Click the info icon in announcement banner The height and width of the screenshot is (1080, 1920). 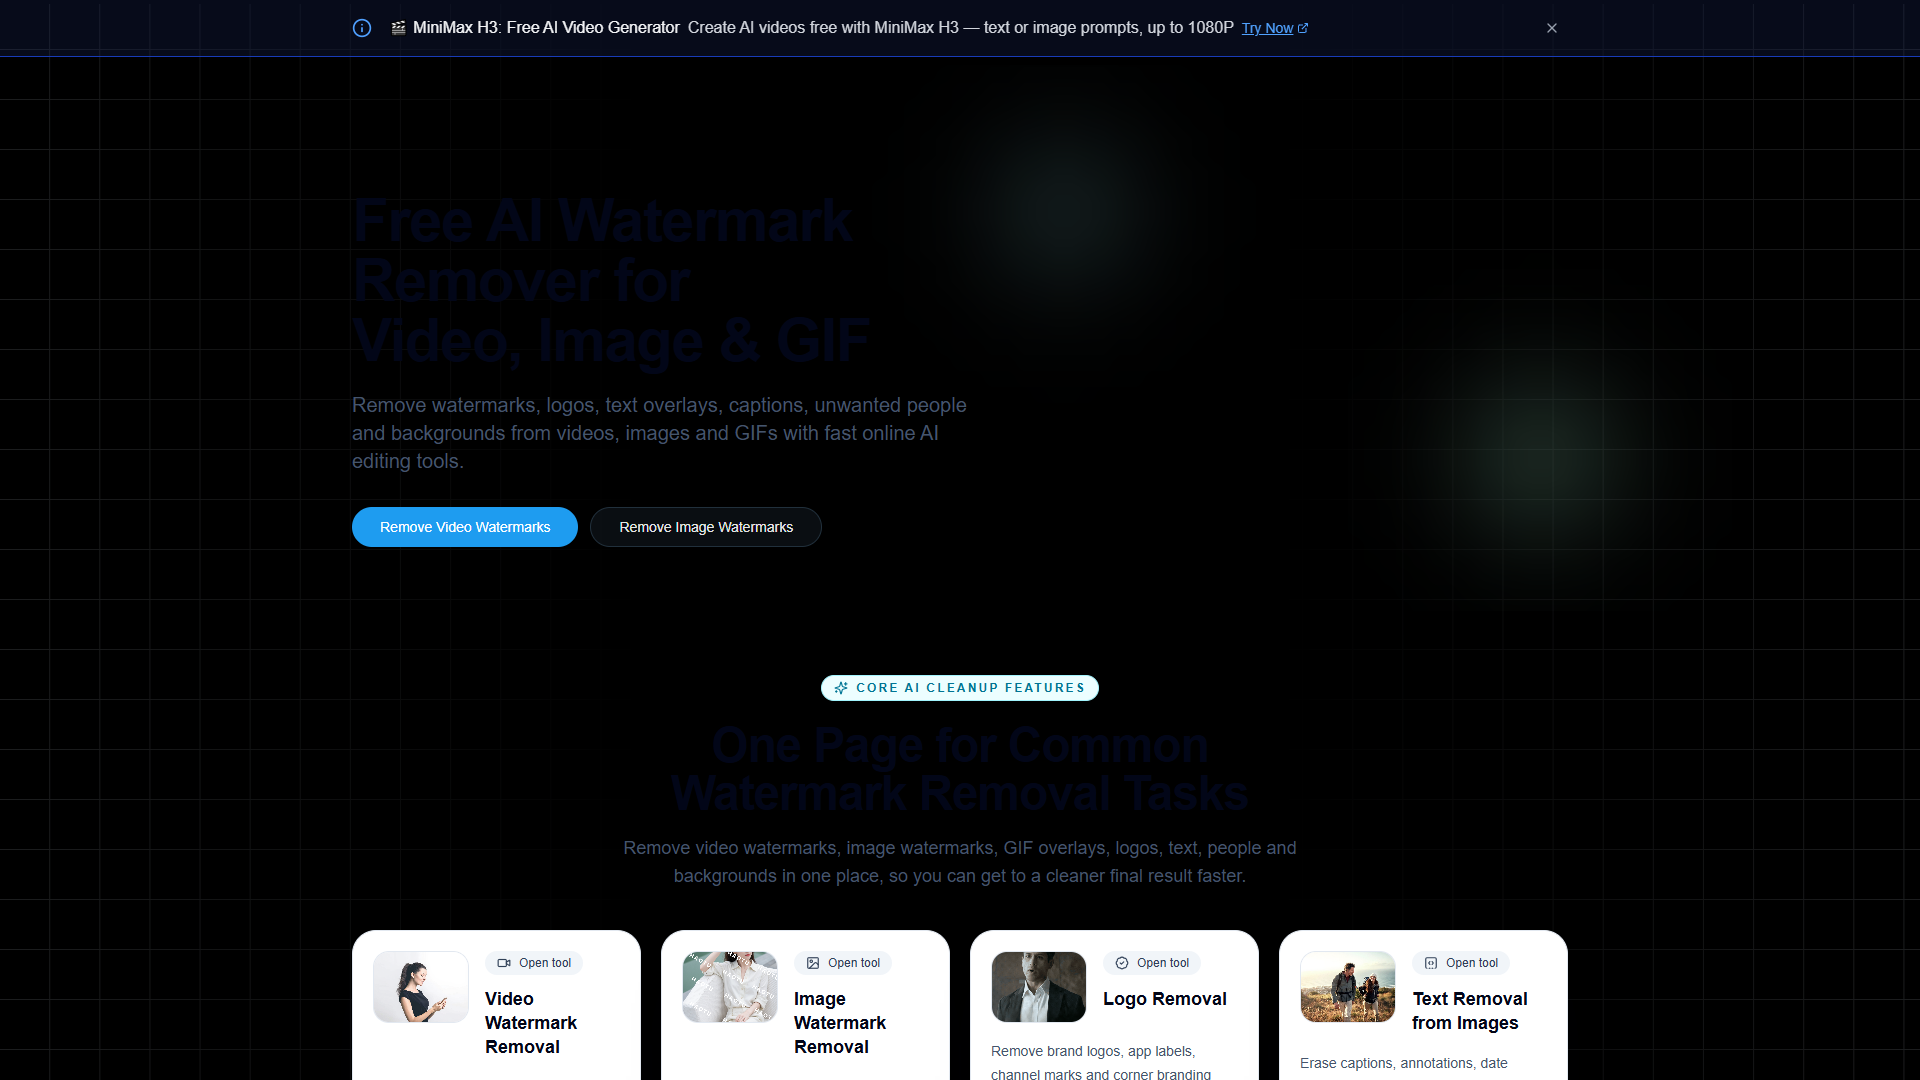point(362,28)
